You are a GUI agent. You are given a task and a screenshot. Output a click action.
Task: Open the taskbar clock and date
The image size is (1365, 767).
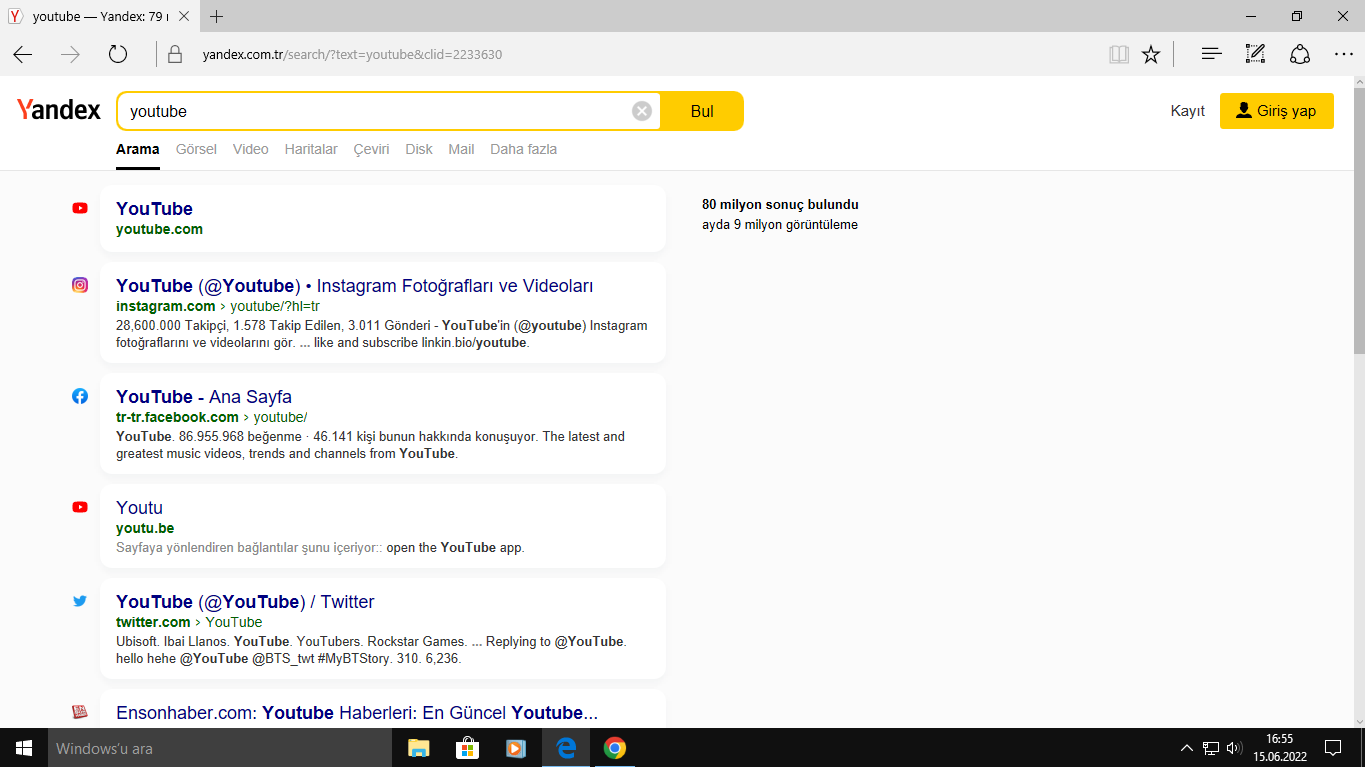(1278, 748)
